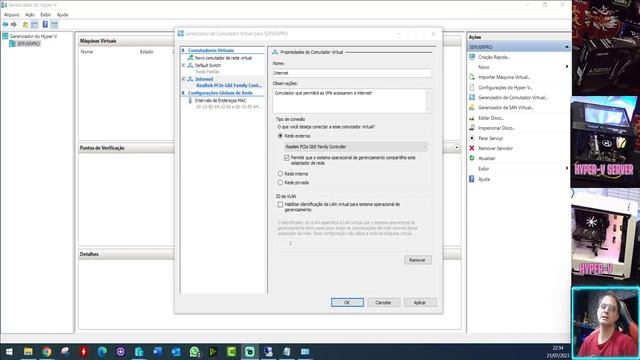Image resolution: width=640 pixels, height=360 pixels.
Task: Select the Rede externa radio button
Action: click(280, 136)
